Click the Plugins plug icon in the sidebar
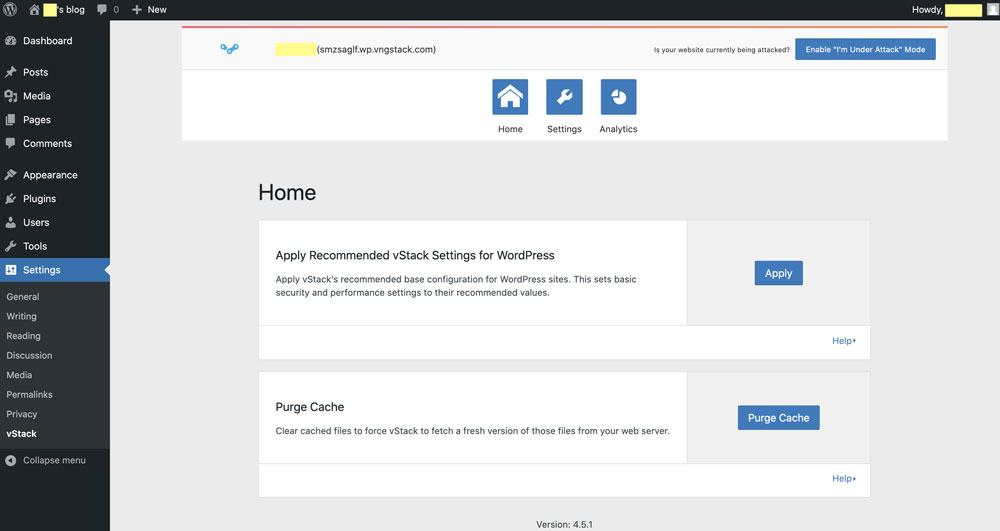1000x531 pixels. click(10, 199)
